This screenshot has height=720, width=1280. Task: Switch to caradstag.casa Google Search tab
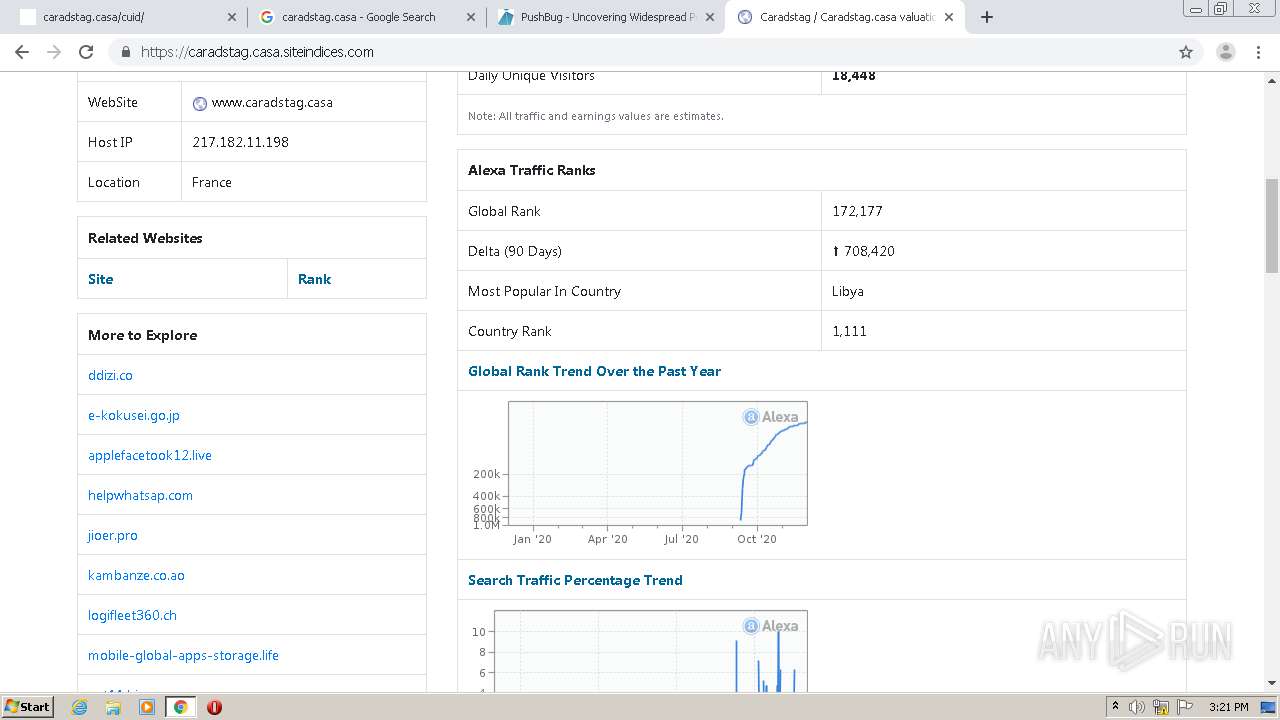coord(366,17)
